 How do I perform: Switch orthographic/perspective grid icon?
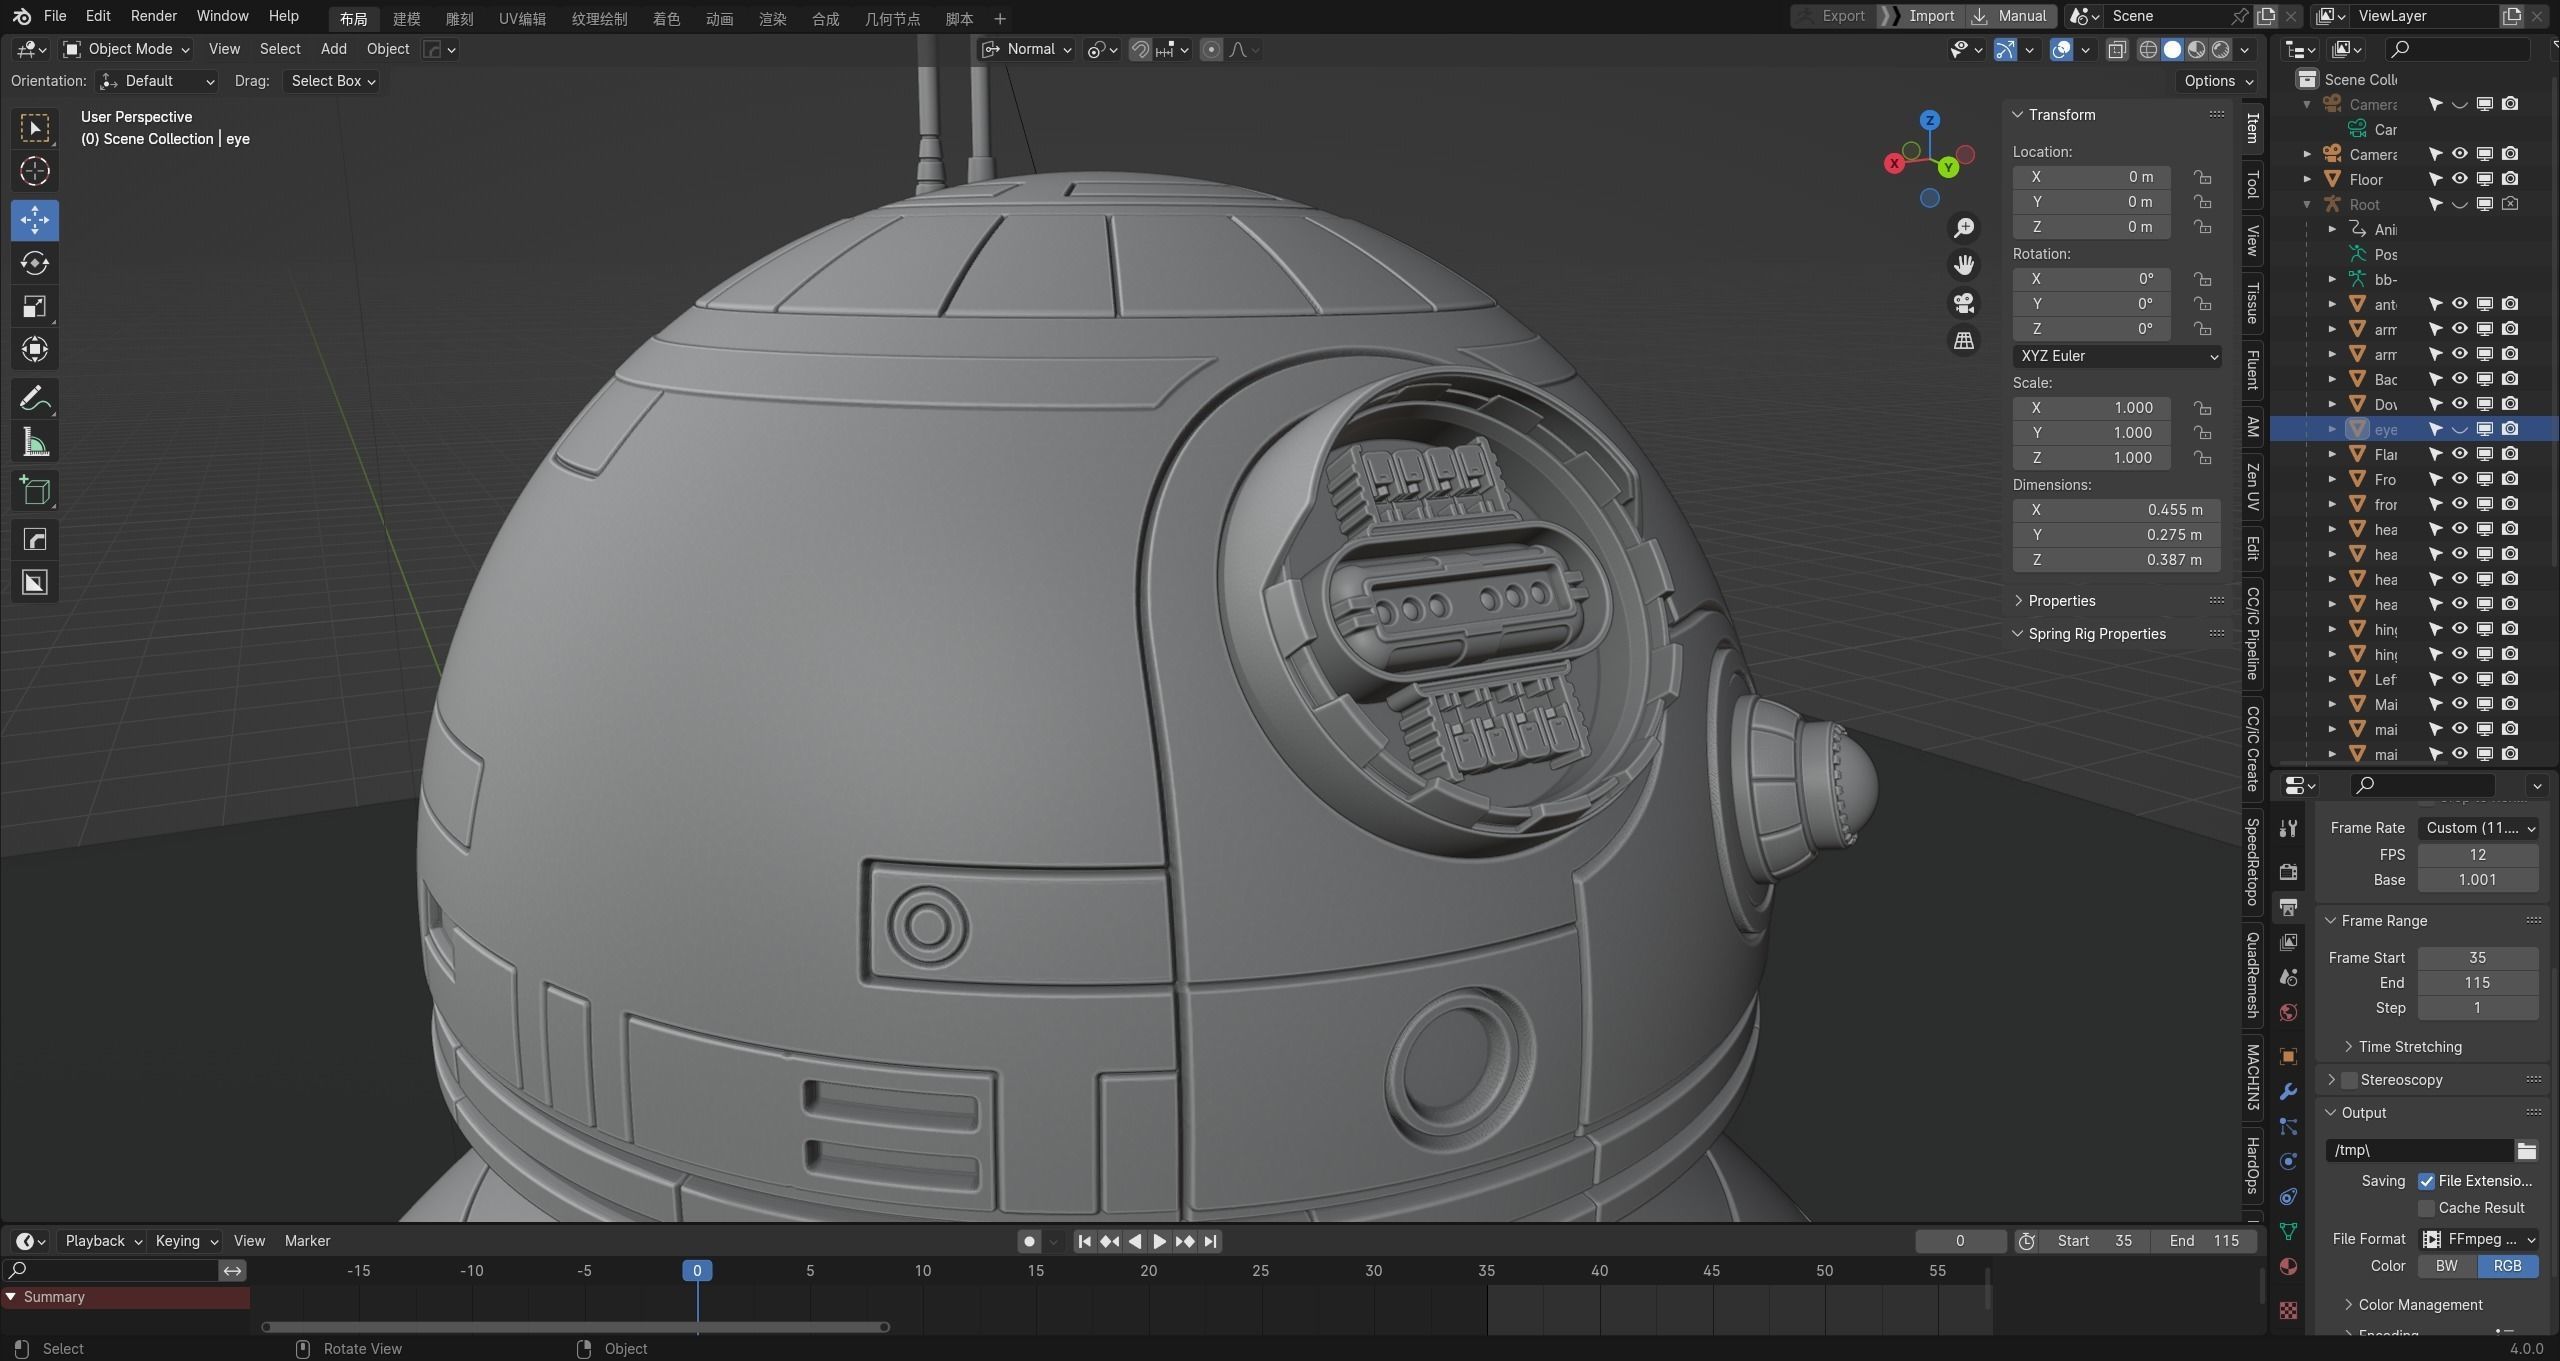pyautogui.click(x=1964, y=341)
